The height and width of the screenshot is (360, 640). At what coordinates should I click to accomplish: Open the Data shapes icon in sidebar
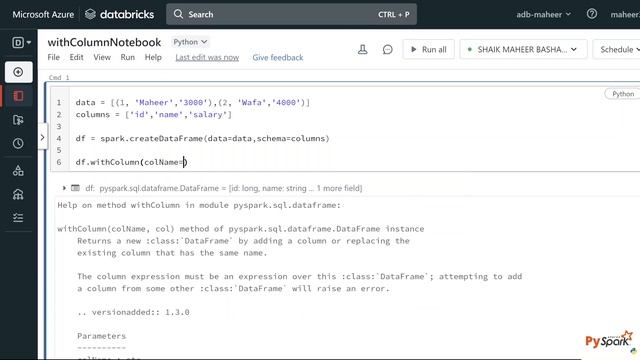pyautogui.click(x=18, y=171)
